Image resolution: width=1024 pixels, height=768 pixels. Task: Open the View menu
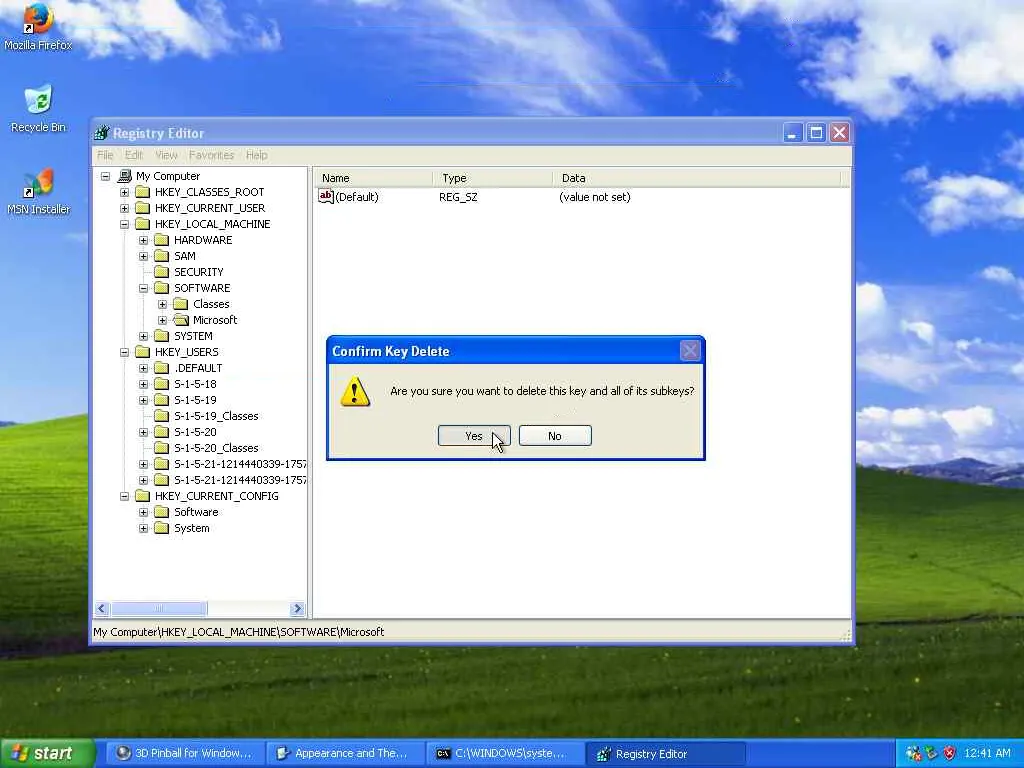pyautogui.click(x=166, y=155)
